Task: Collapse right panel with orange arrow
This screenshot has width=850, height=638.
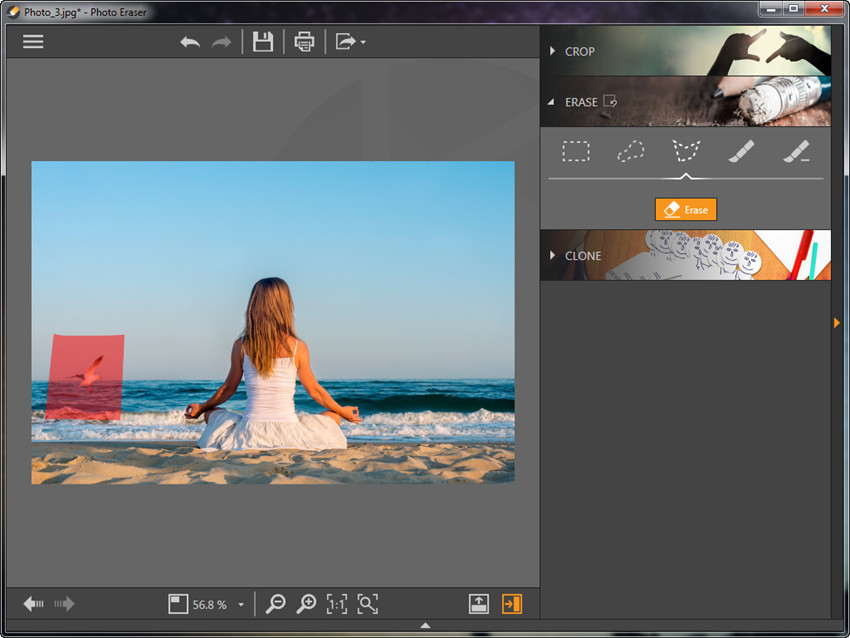Action: tap(836, 323)
